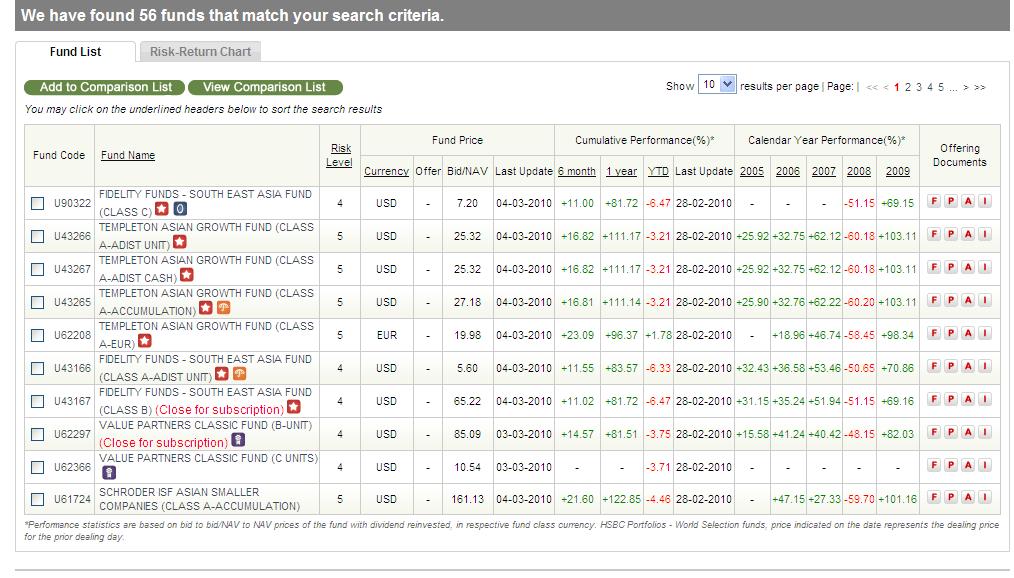
Task: Sort by 2009 calendar year performance
Action: tap(898, 171)
